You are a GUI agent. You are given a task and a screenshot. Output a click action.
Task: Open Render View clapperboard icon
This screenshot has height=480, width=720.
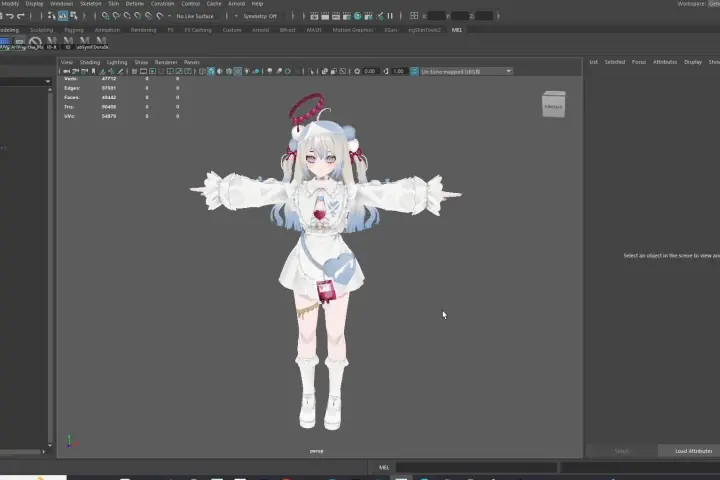(x=314, y=16)
